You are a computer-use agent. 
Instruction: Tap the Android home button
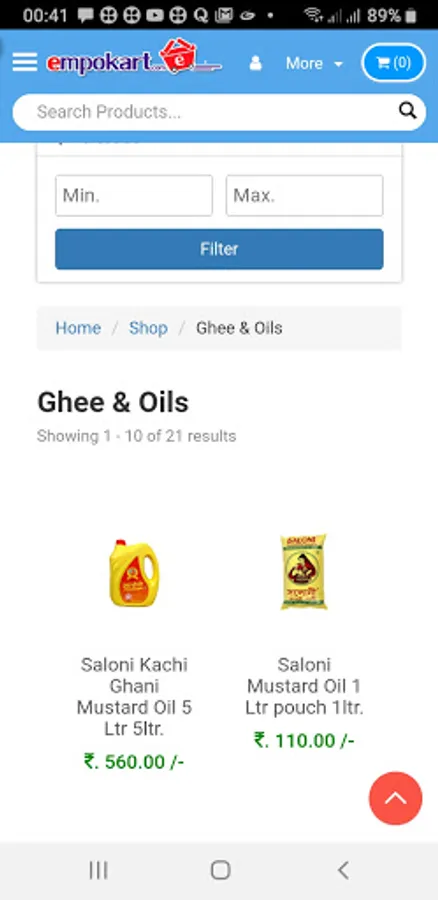(220, 870)
